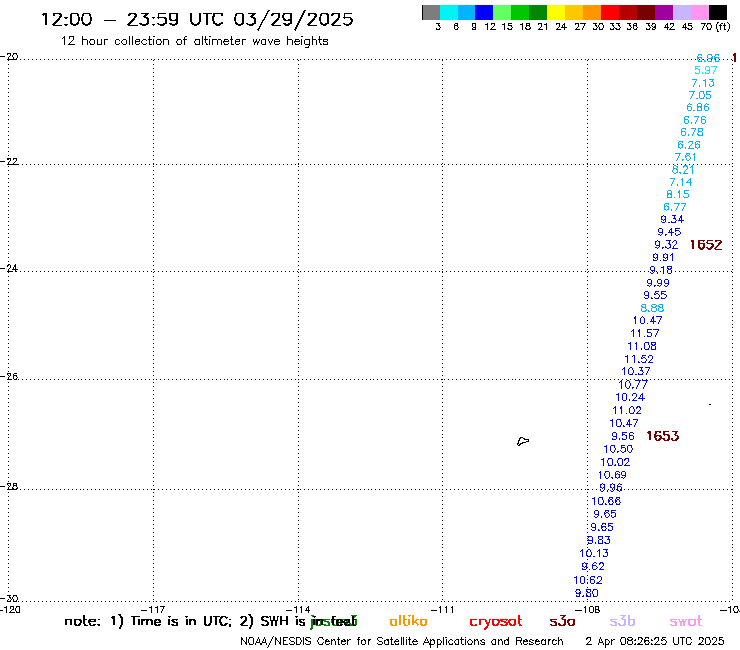Click the 8.15 wave height value

[x=678, y=194]
